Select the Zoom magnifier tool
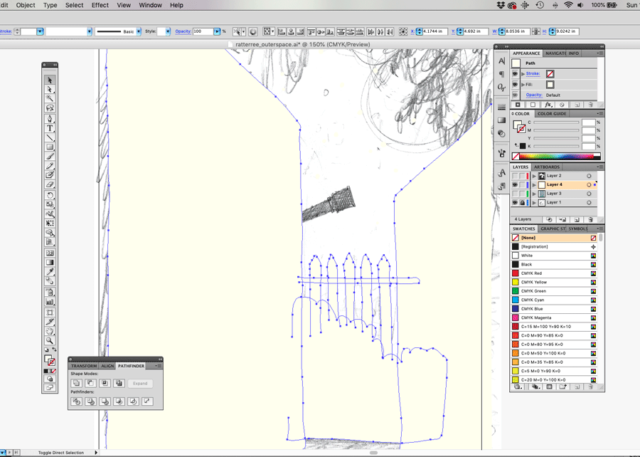Viewport: 640px width, 457px height. (50, 340)
